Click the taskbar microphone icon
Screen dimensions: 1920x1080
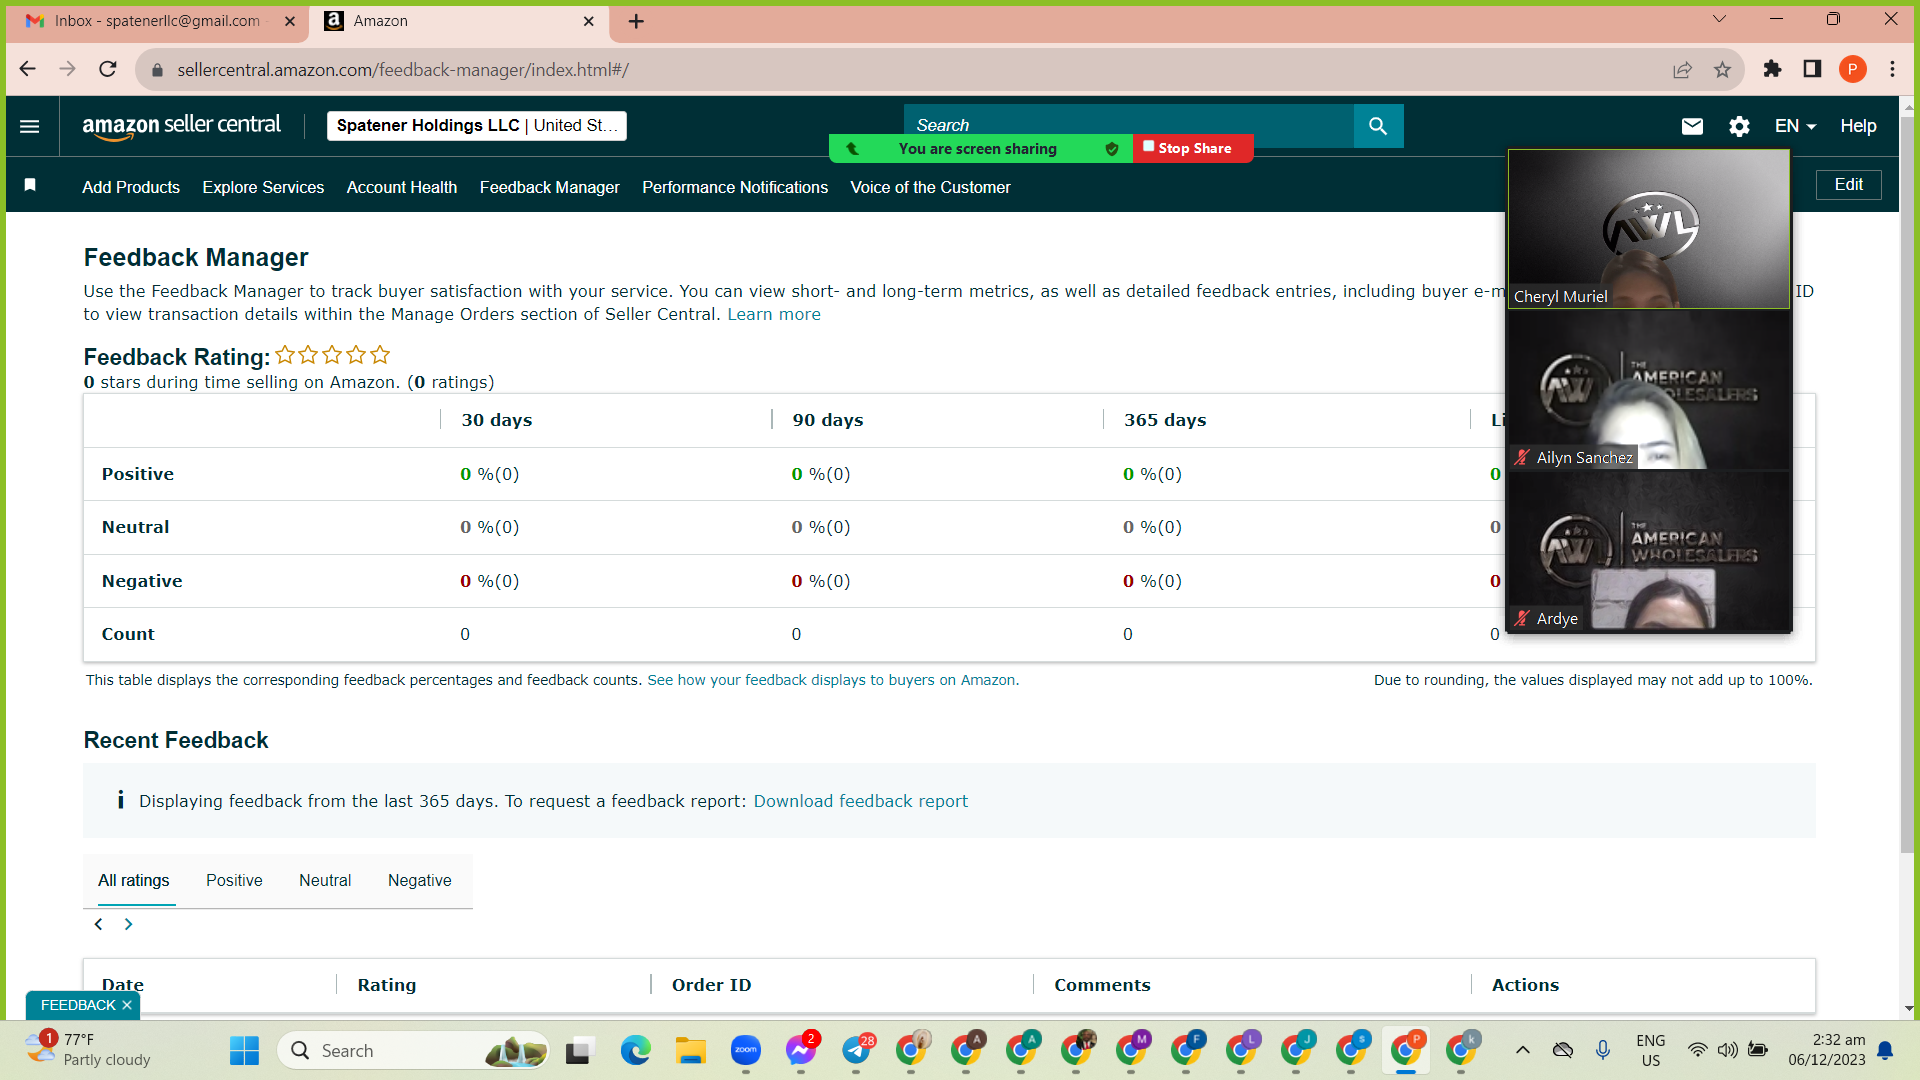[1603, 1050]
